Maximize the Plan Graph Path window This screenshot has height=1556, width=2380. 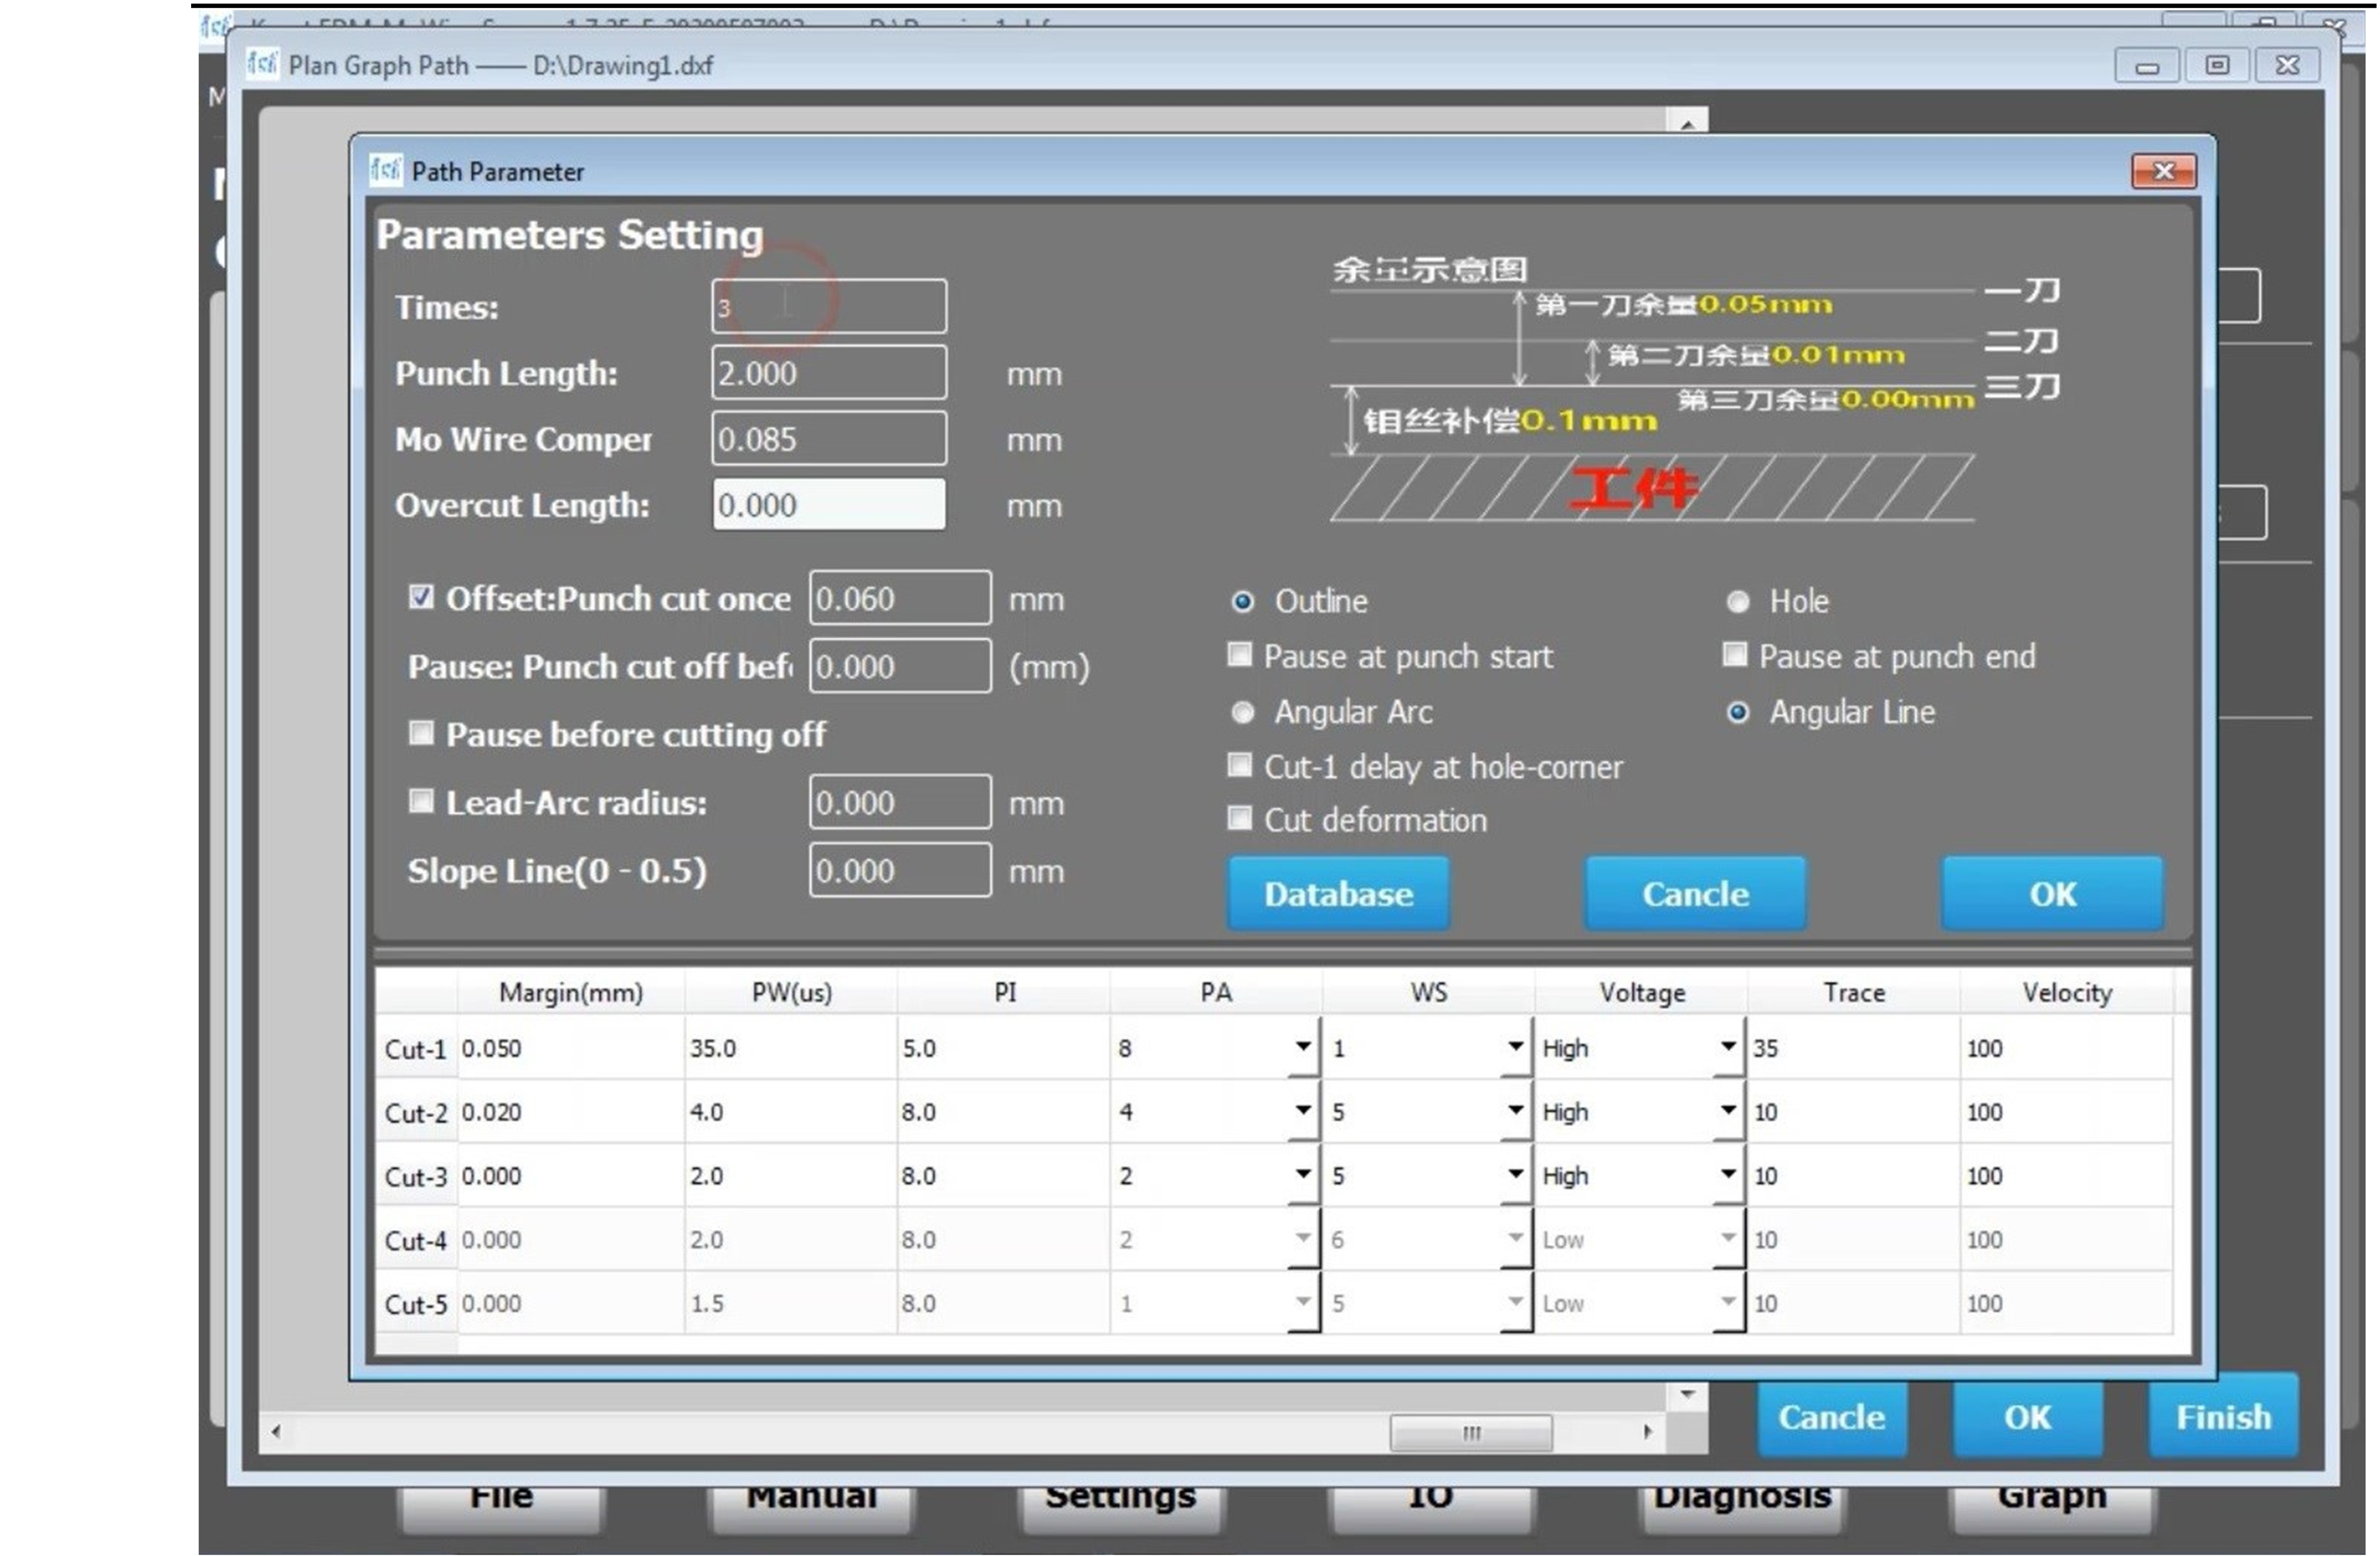coord(2216,66)
